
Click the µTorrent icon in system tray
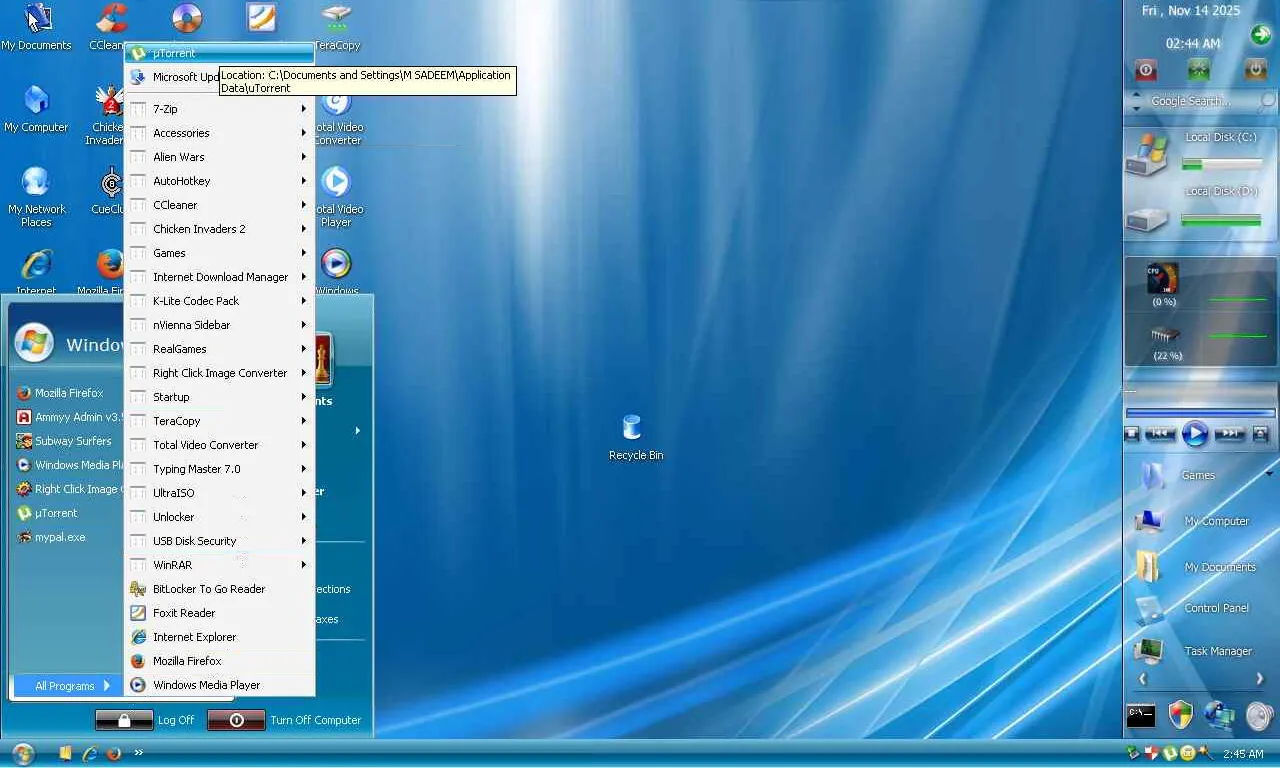pyautogui.click(x=1170, y=753)
